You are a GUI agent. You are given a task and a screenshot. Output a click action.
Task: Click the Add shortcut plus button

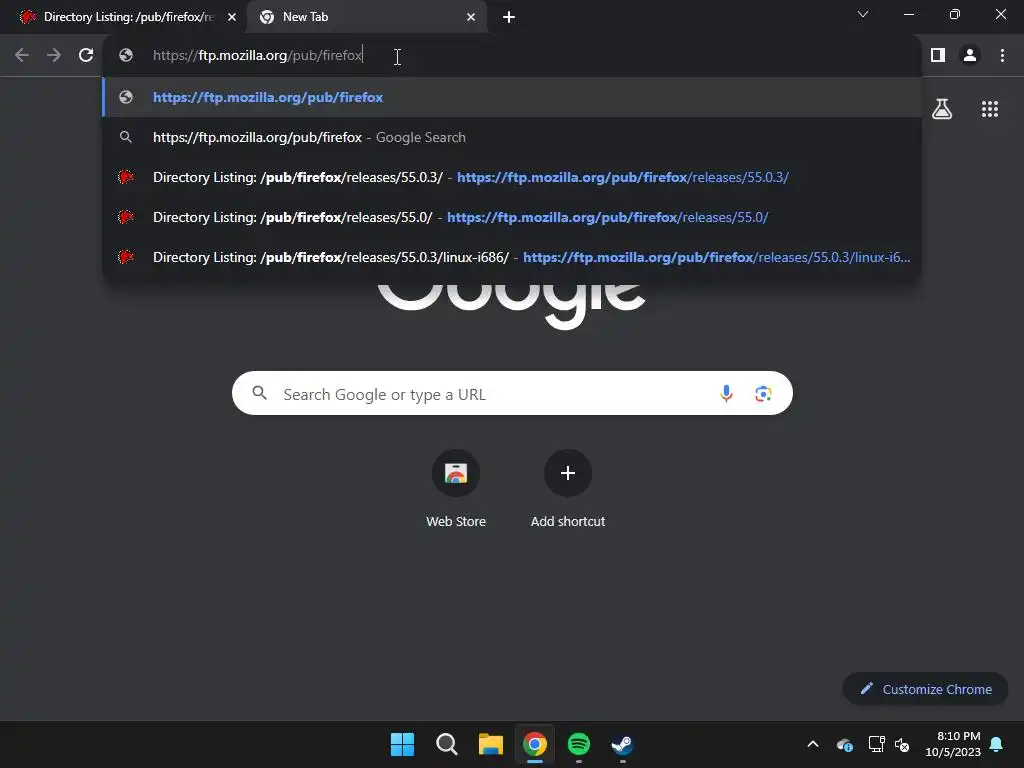(568, 473)
